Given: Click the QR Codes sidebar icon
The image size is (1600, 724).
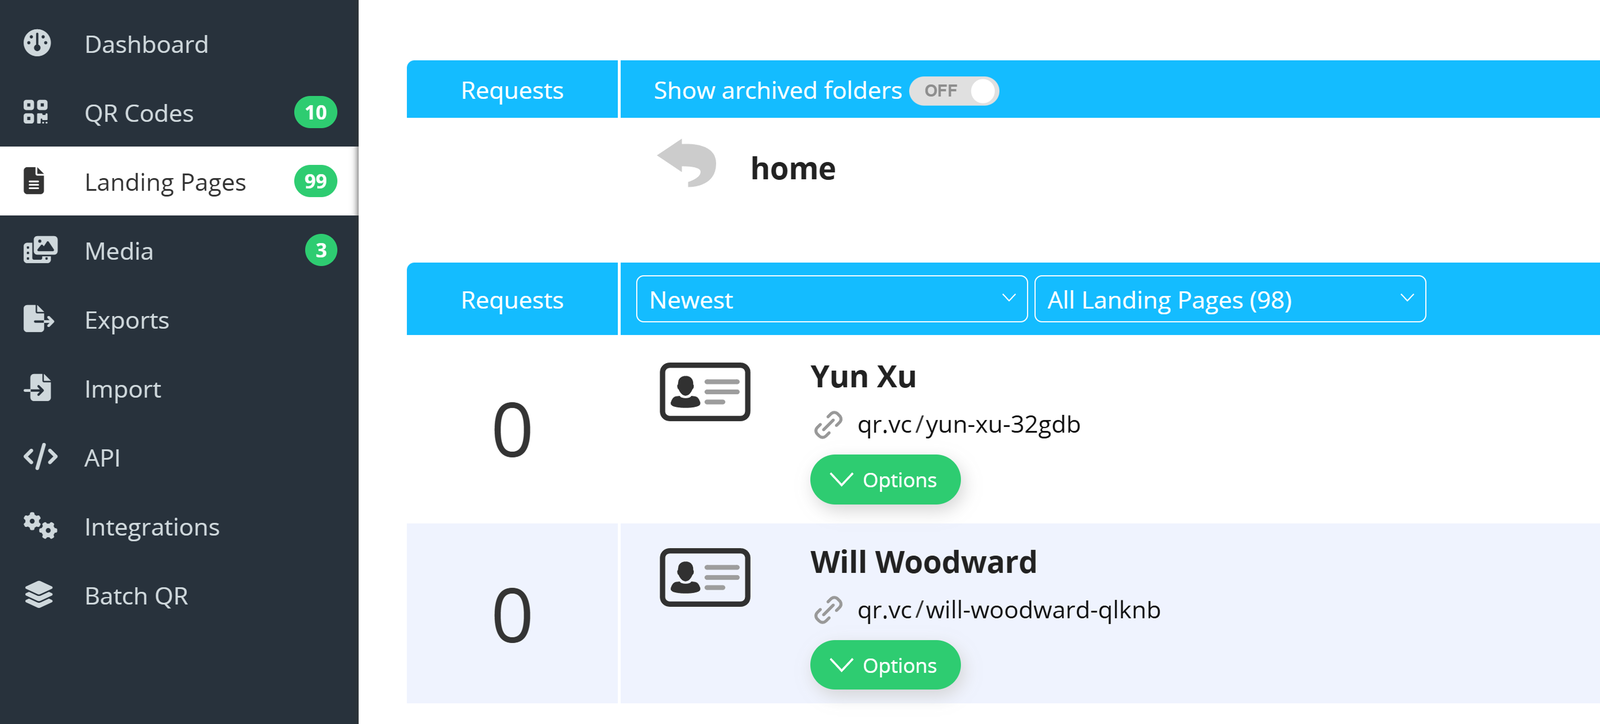Looking at the screenshot, I should point(36,112).
